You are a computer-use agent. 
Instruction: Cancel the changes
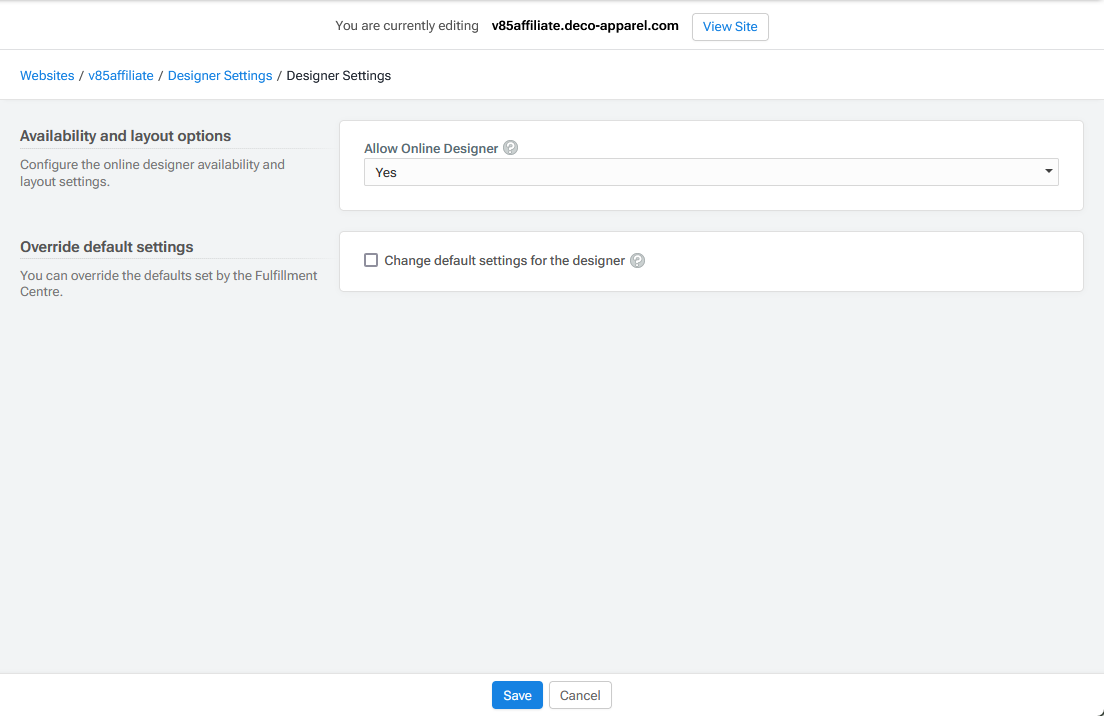click(580, 695)
